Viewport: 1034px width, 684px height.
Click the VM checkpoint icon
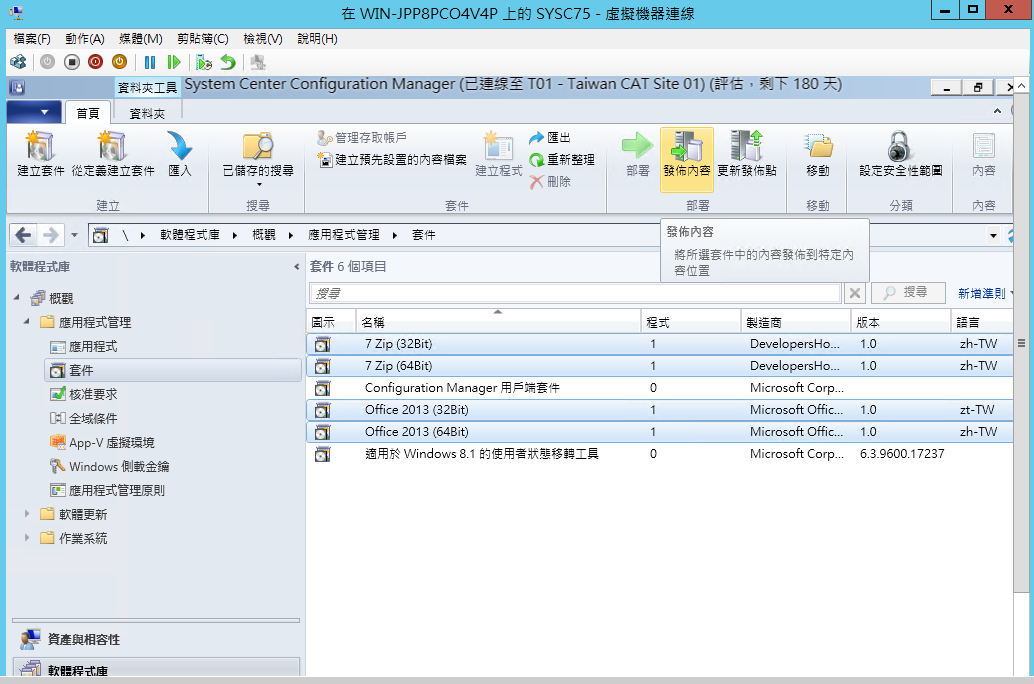click(204, 62)
